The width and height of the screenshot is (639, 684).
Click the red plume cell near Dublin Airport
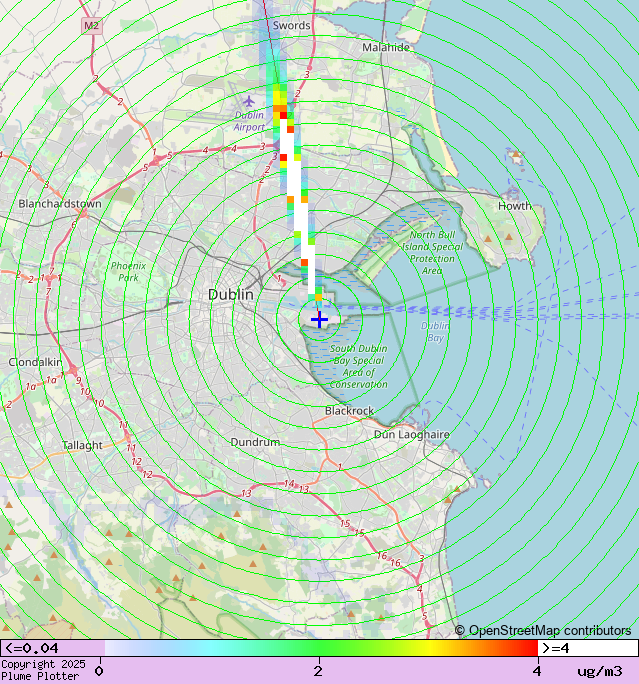coord(284,115)
